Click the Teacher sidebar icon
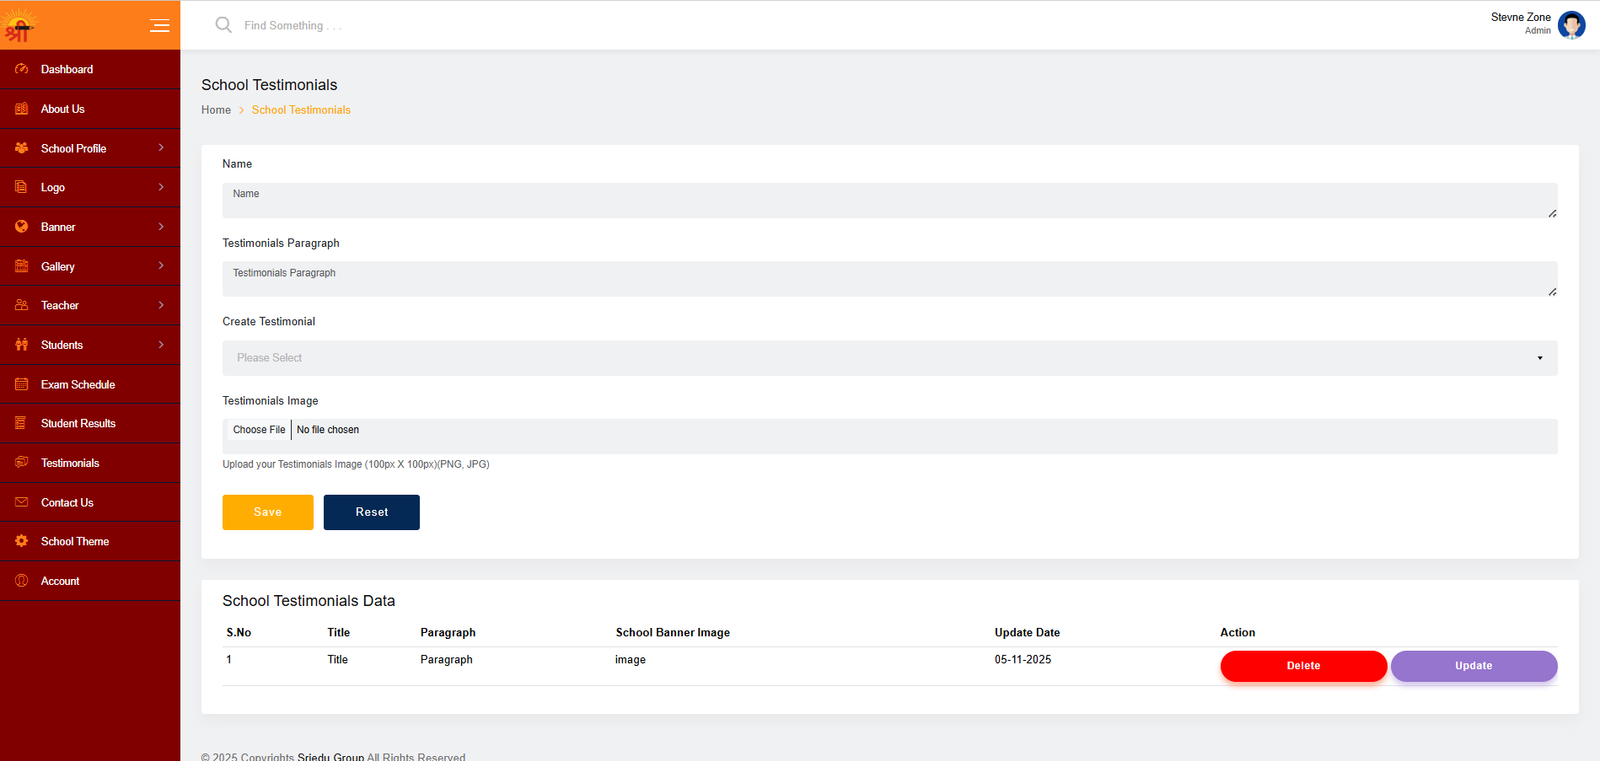 coord(21,305)
